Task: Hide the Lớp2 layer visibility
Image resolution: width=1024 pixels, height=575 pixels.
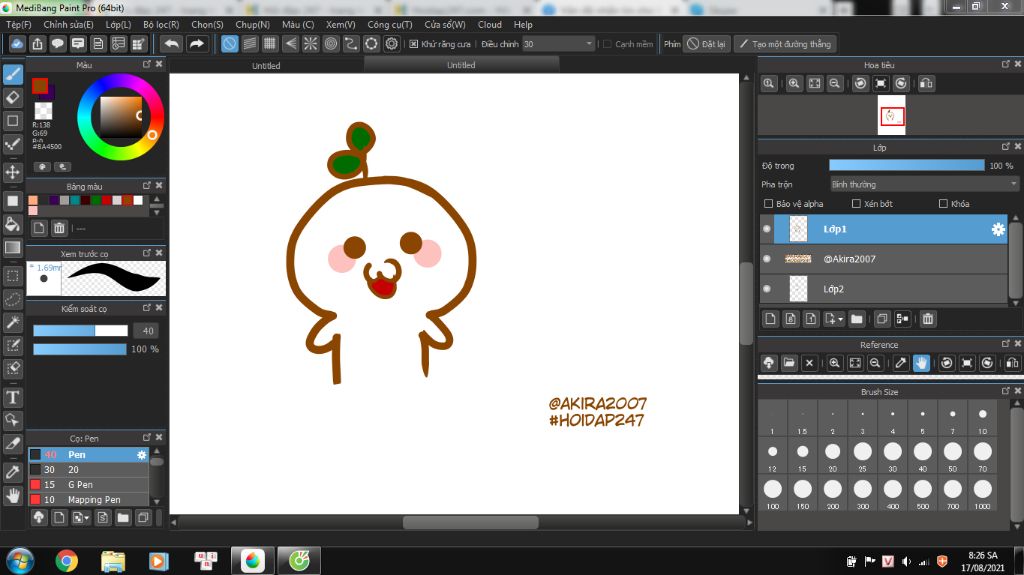Action: click(767, 289)
